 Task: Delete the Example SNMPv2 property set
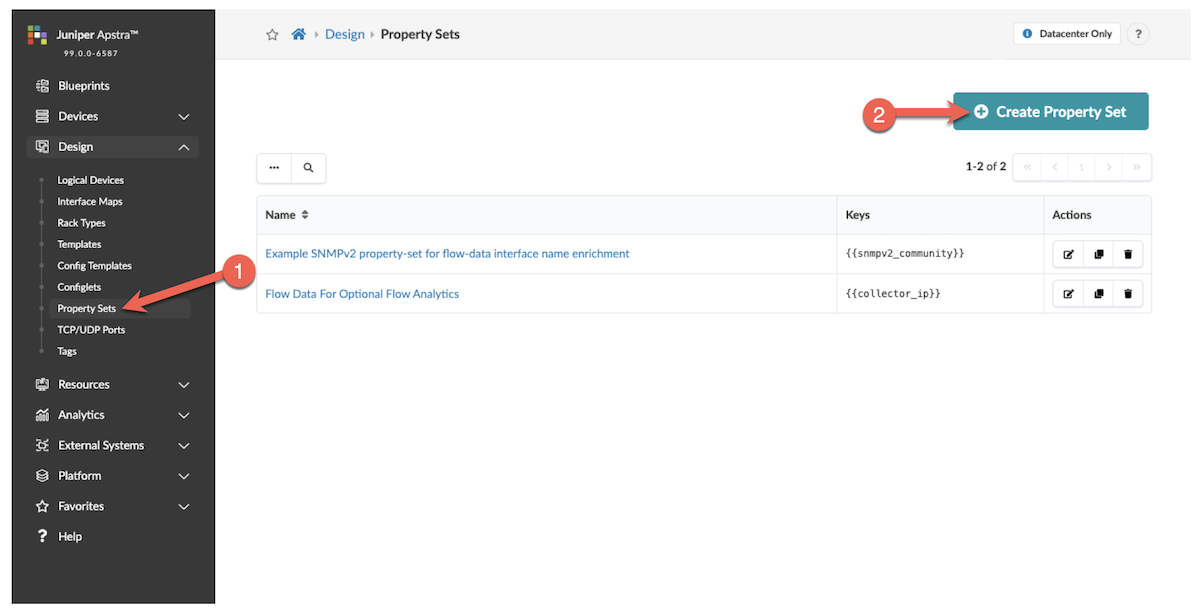[x=1128, y=254]
